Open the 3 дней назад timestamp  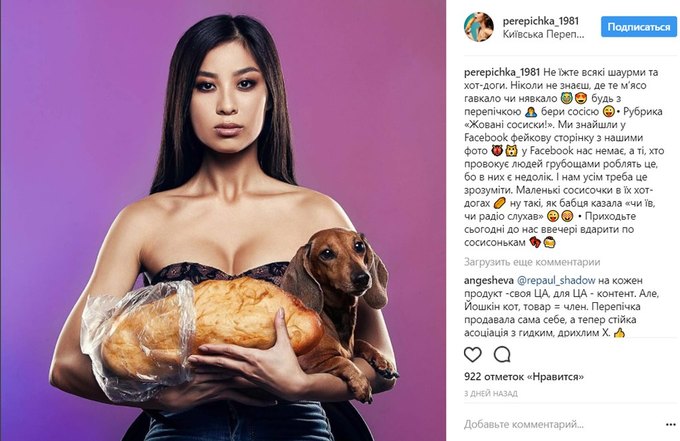pos(490,394)
